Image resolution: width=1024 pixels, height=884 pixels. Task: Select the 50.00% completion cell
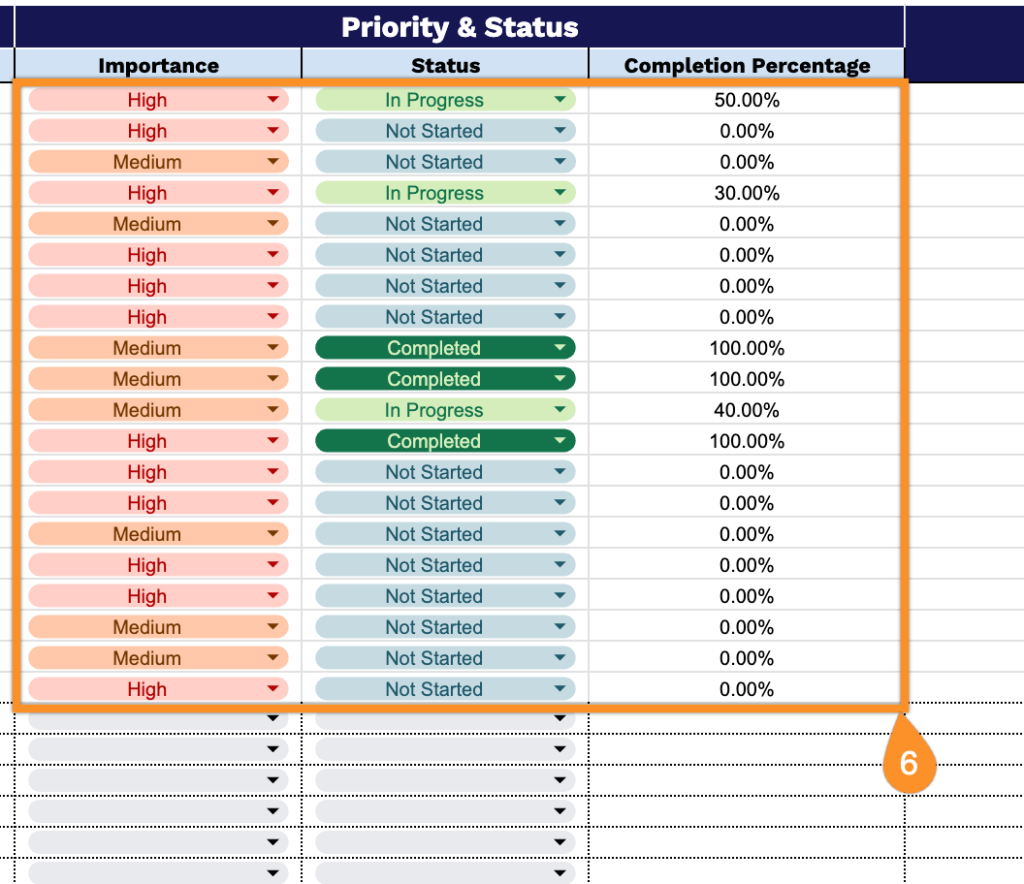click(746, 100)
